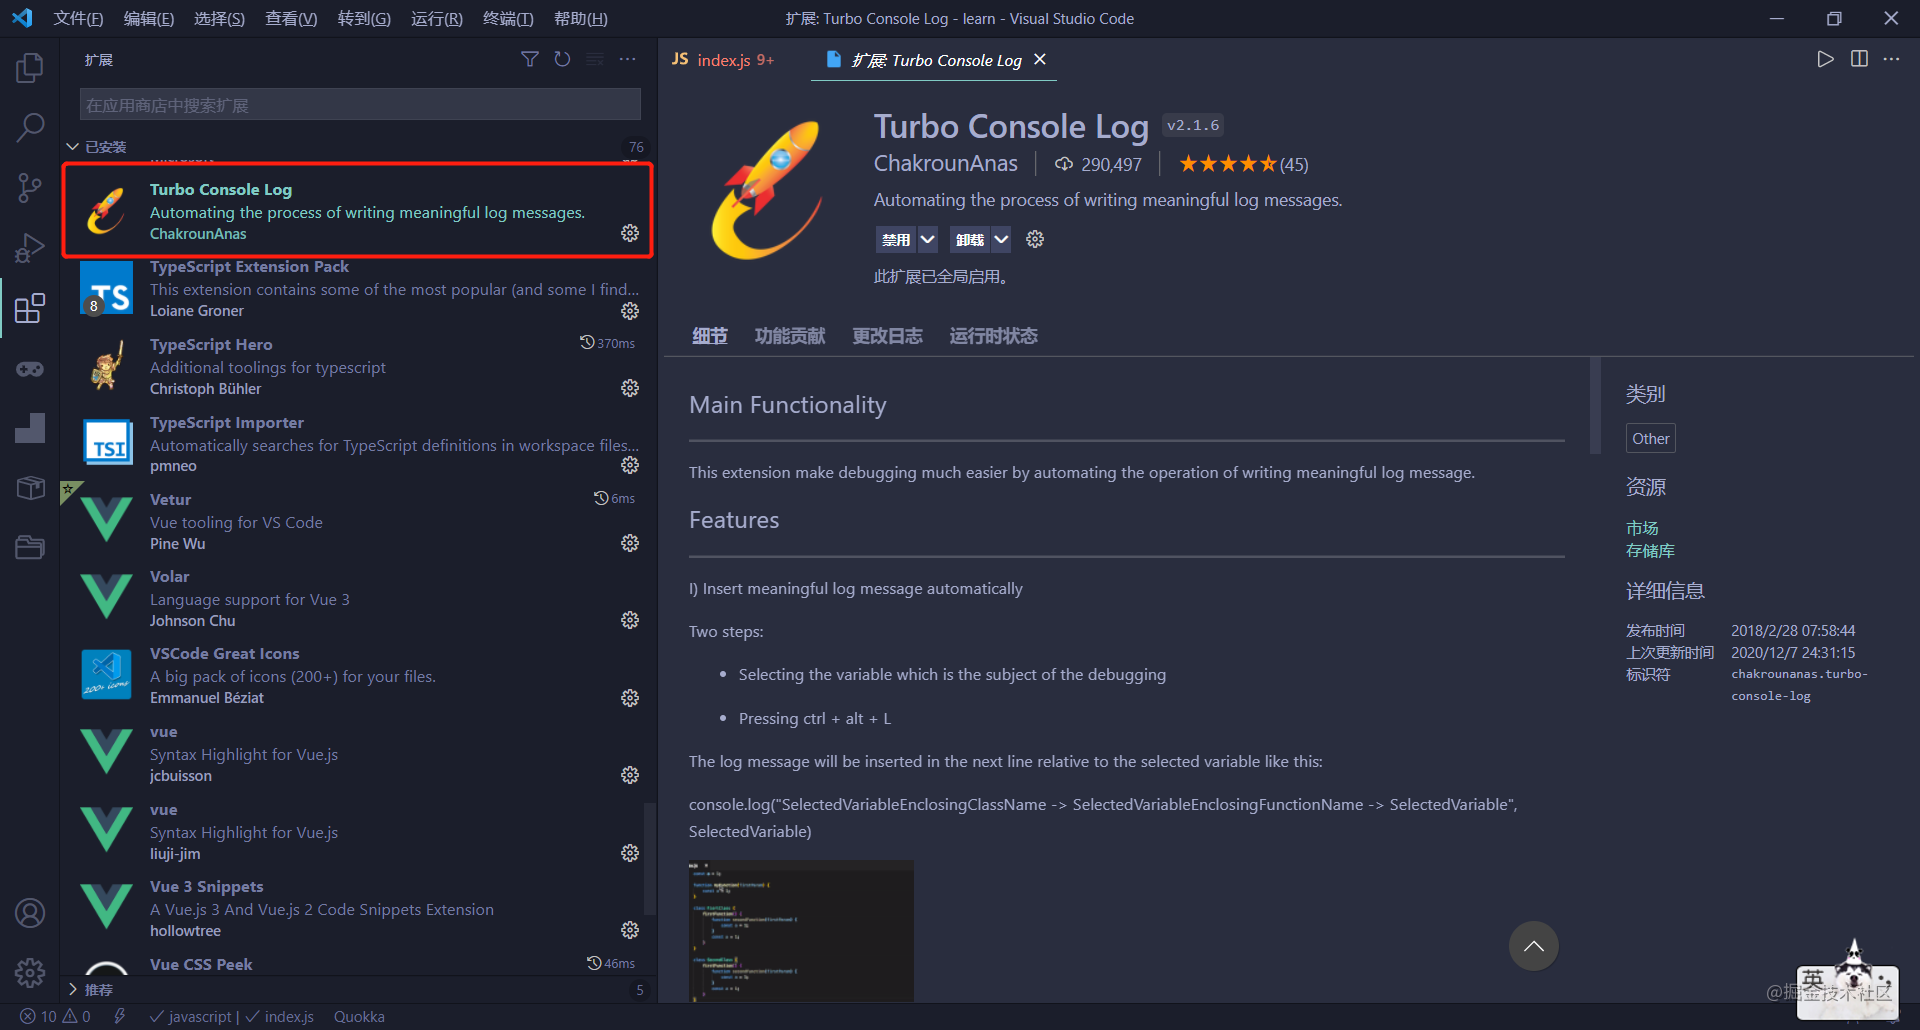Click the Uninstall extension button
Image resolution: width=1920 pixels, height=1030 pixels.
[969, 239]
